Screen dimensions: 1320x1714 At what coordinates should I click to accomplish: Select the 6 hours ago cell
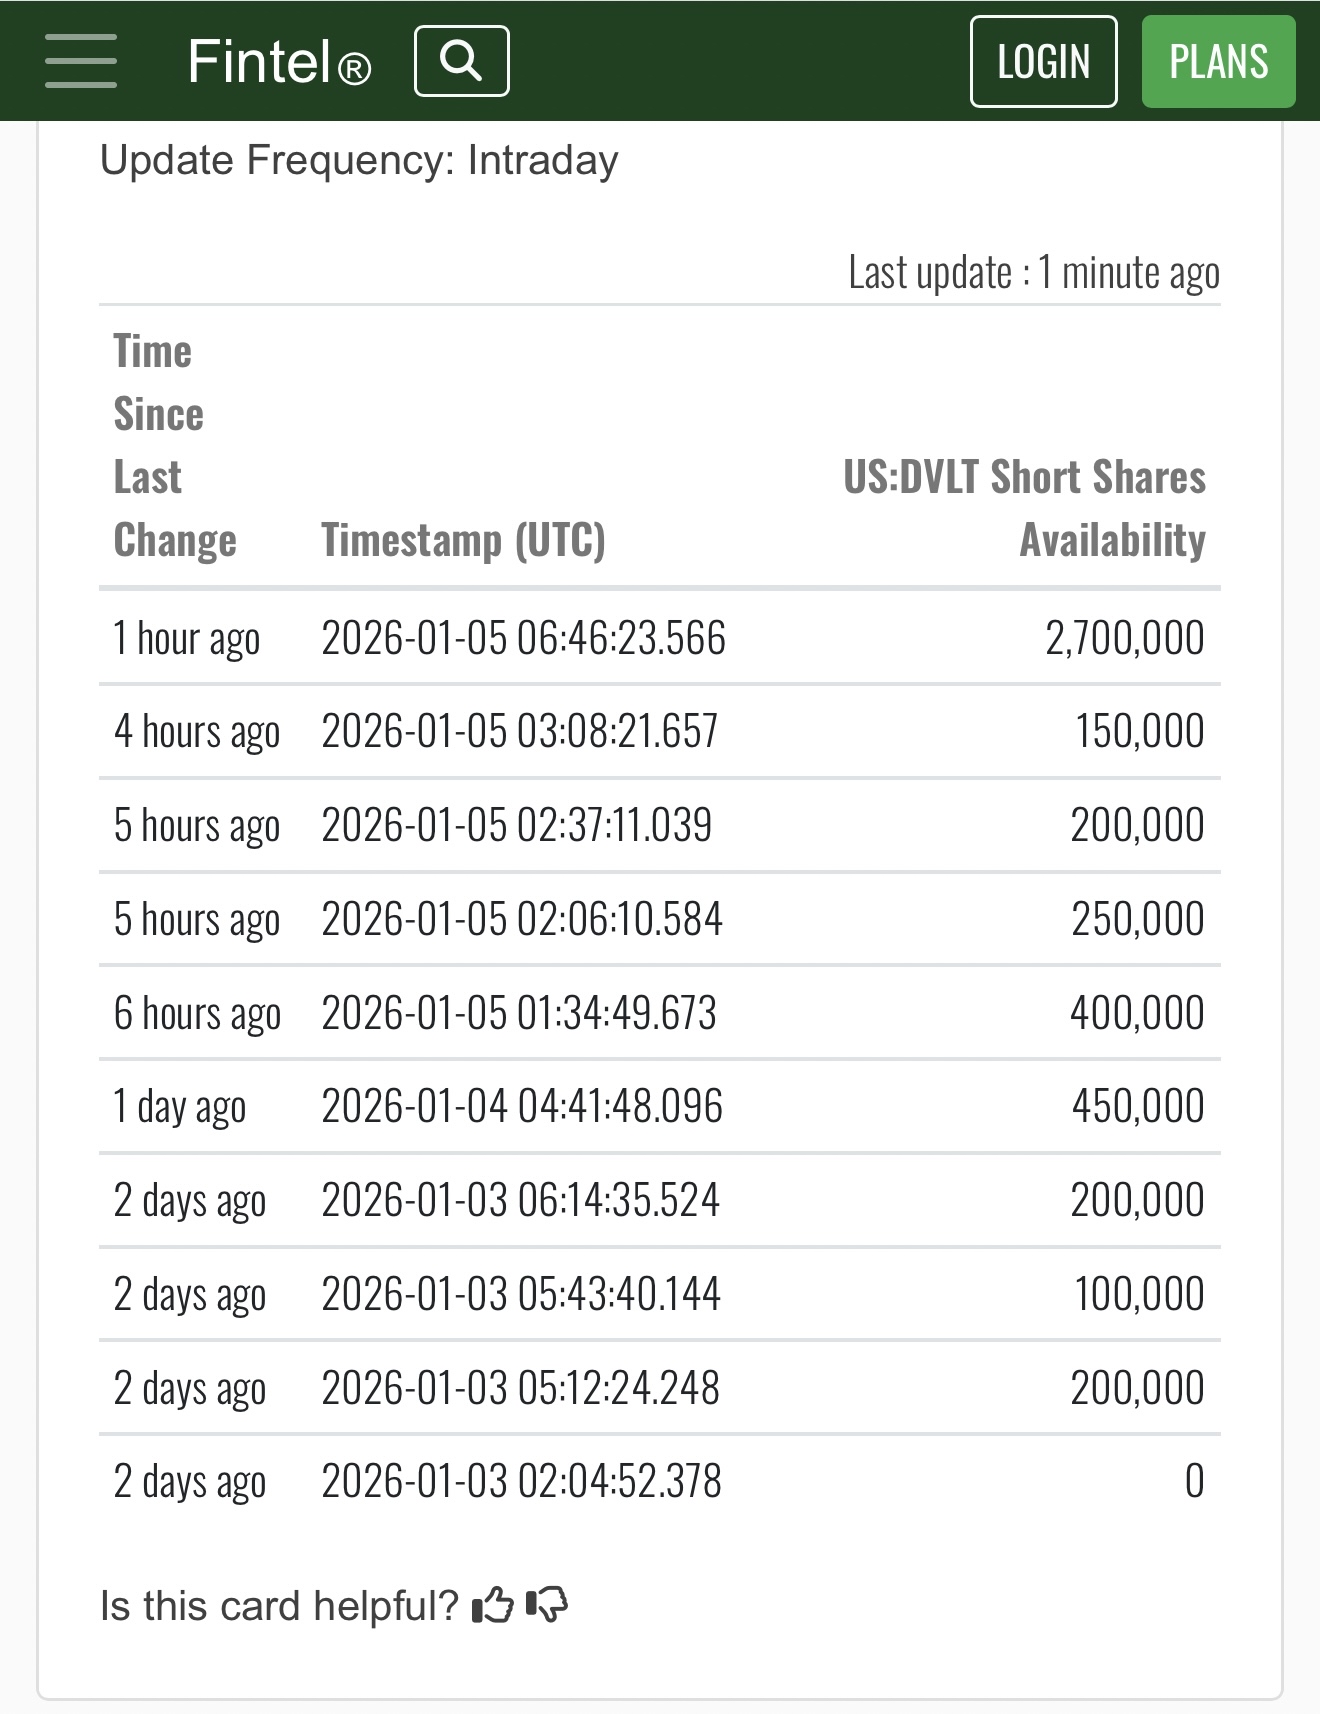point(197,1013)
